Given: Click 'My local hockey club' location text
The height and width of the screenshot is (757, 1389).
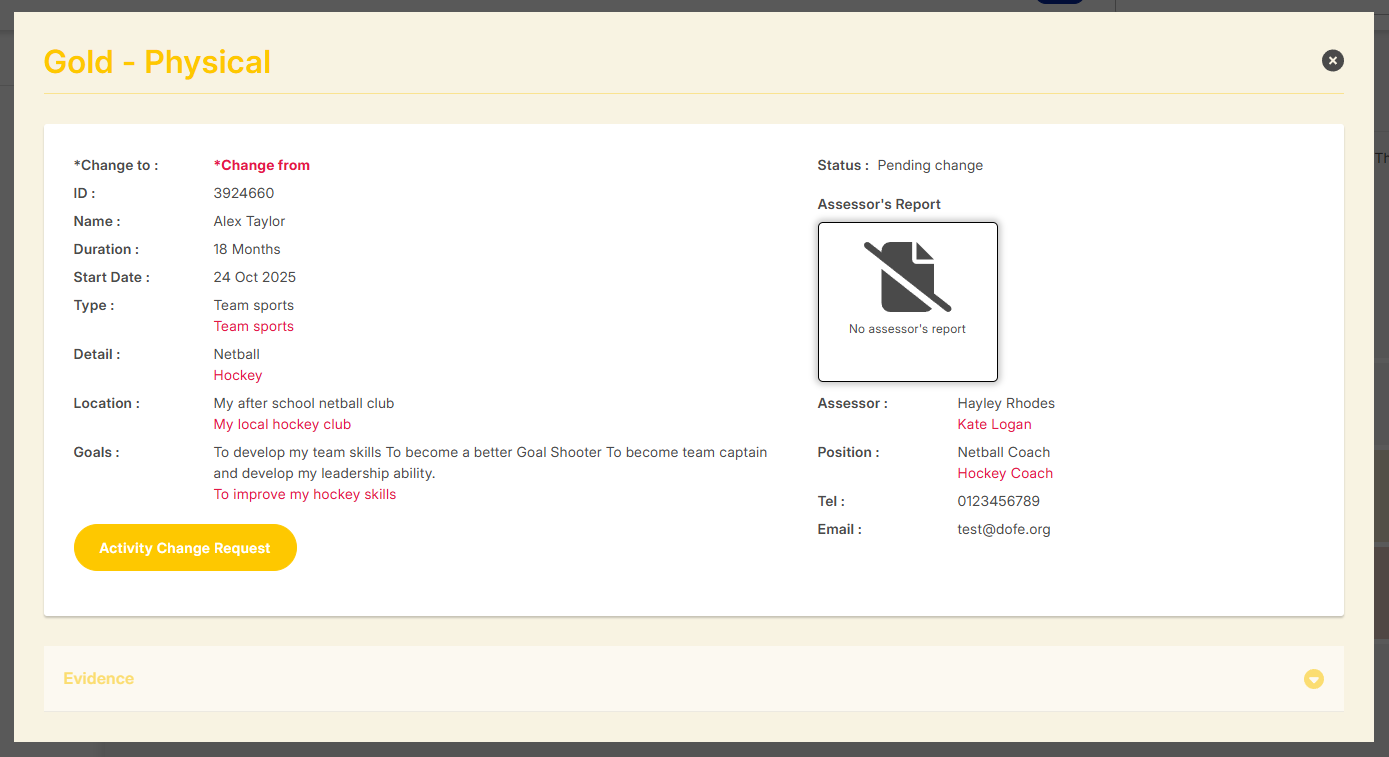Looking at the screenshot, I should 282,424.
